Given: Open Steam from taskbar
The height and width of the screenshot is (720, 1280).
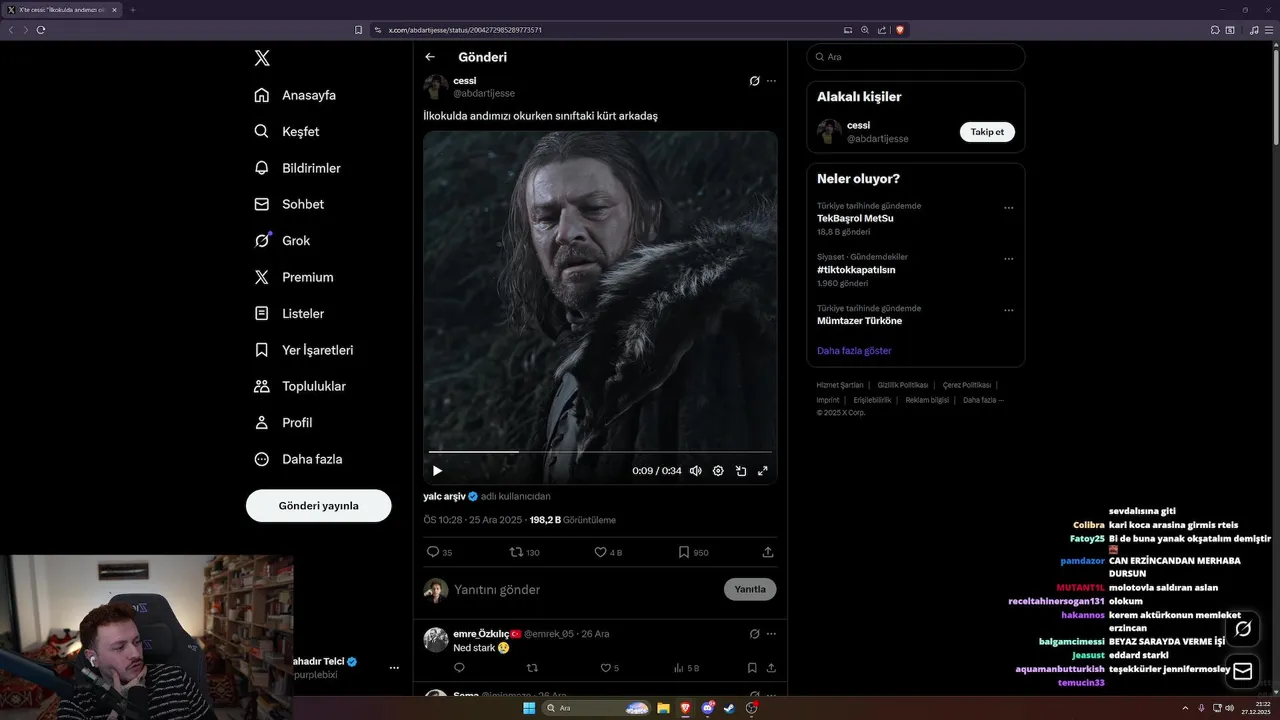Looking at the screenshot, I should [x=730, y=708].
